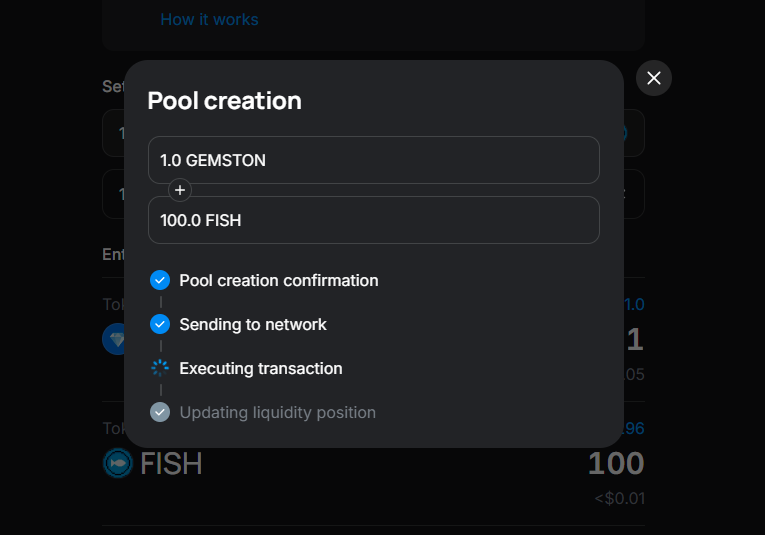Click the Executing transaction loading spinner
Screen dimensions: 765x535
pyautogui.click(x=160, y=368)
